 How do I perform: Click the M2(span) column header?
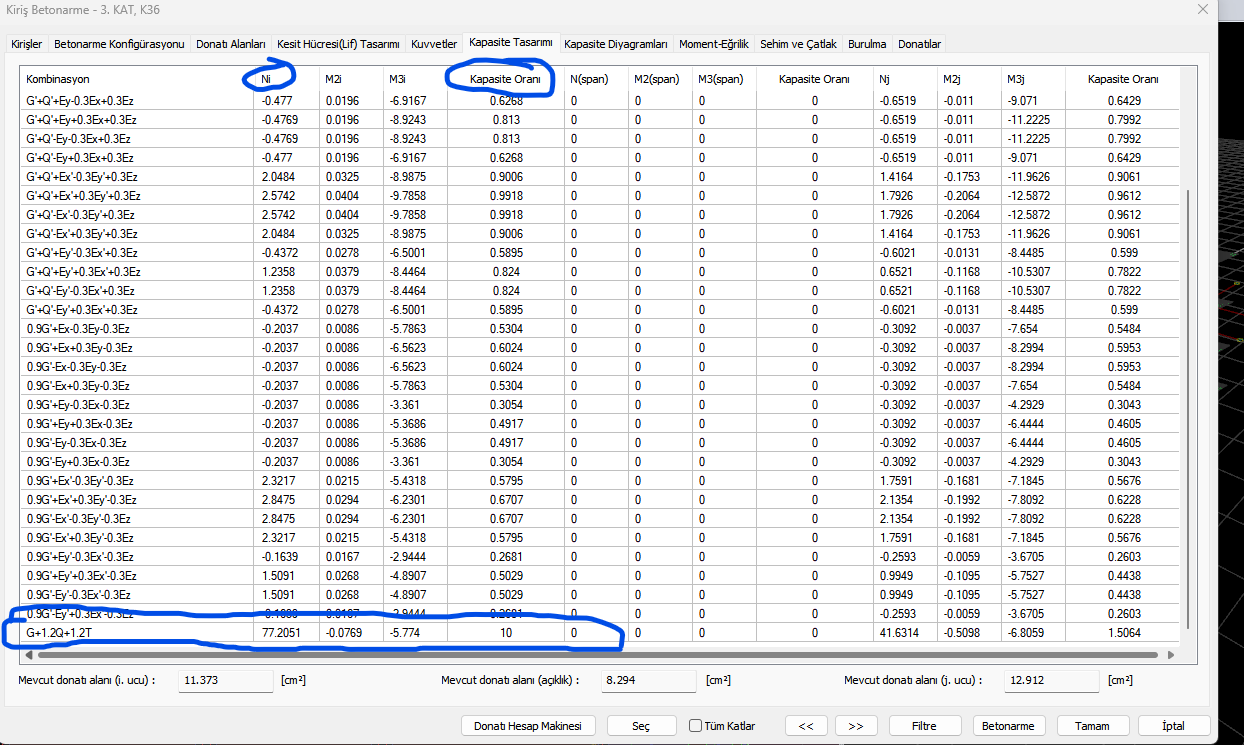click(x=660, y=78)
